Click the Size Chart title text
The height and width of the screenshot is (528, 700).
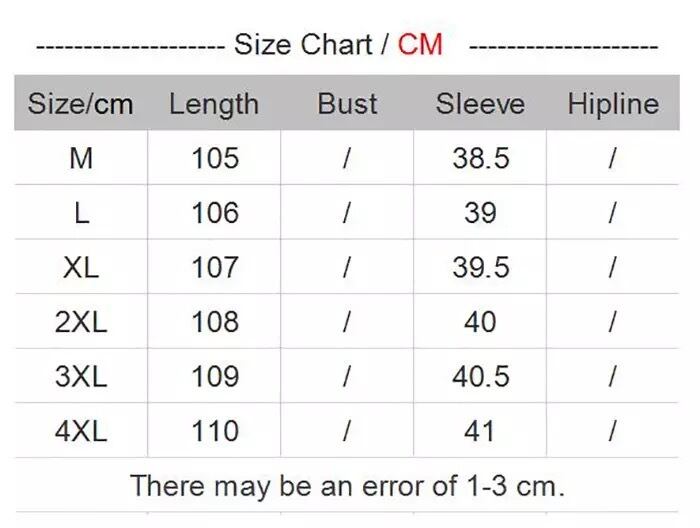(x=304, y=45)
